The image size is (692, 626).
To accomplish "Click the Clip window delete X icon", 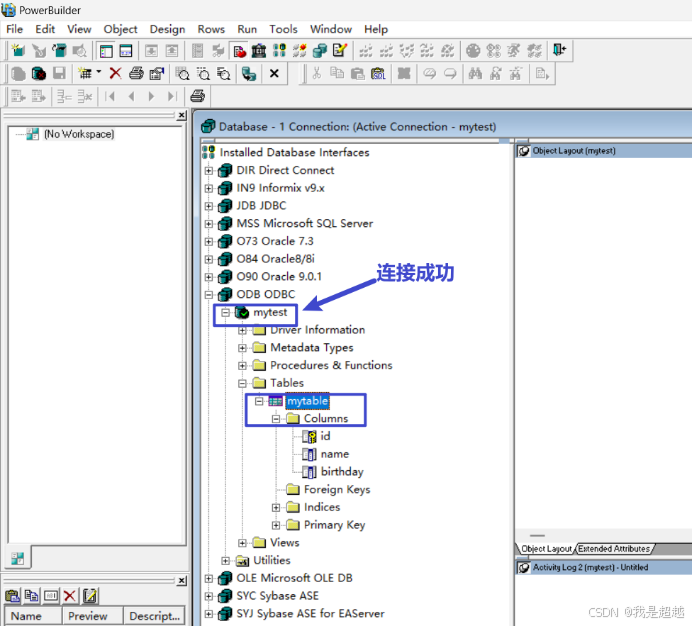I will [x=70, y=596].
